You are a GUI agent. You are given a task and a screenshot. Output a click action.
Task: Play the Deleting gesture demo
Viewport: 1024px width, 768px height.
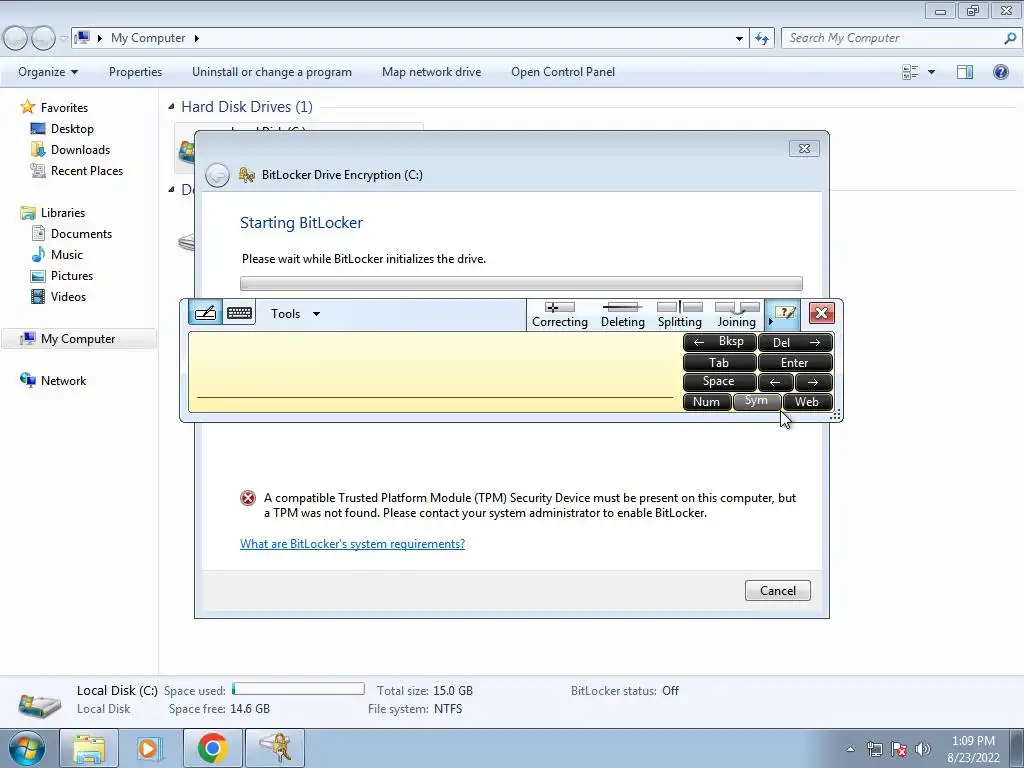pyautogui.click(x=622, y=314)
